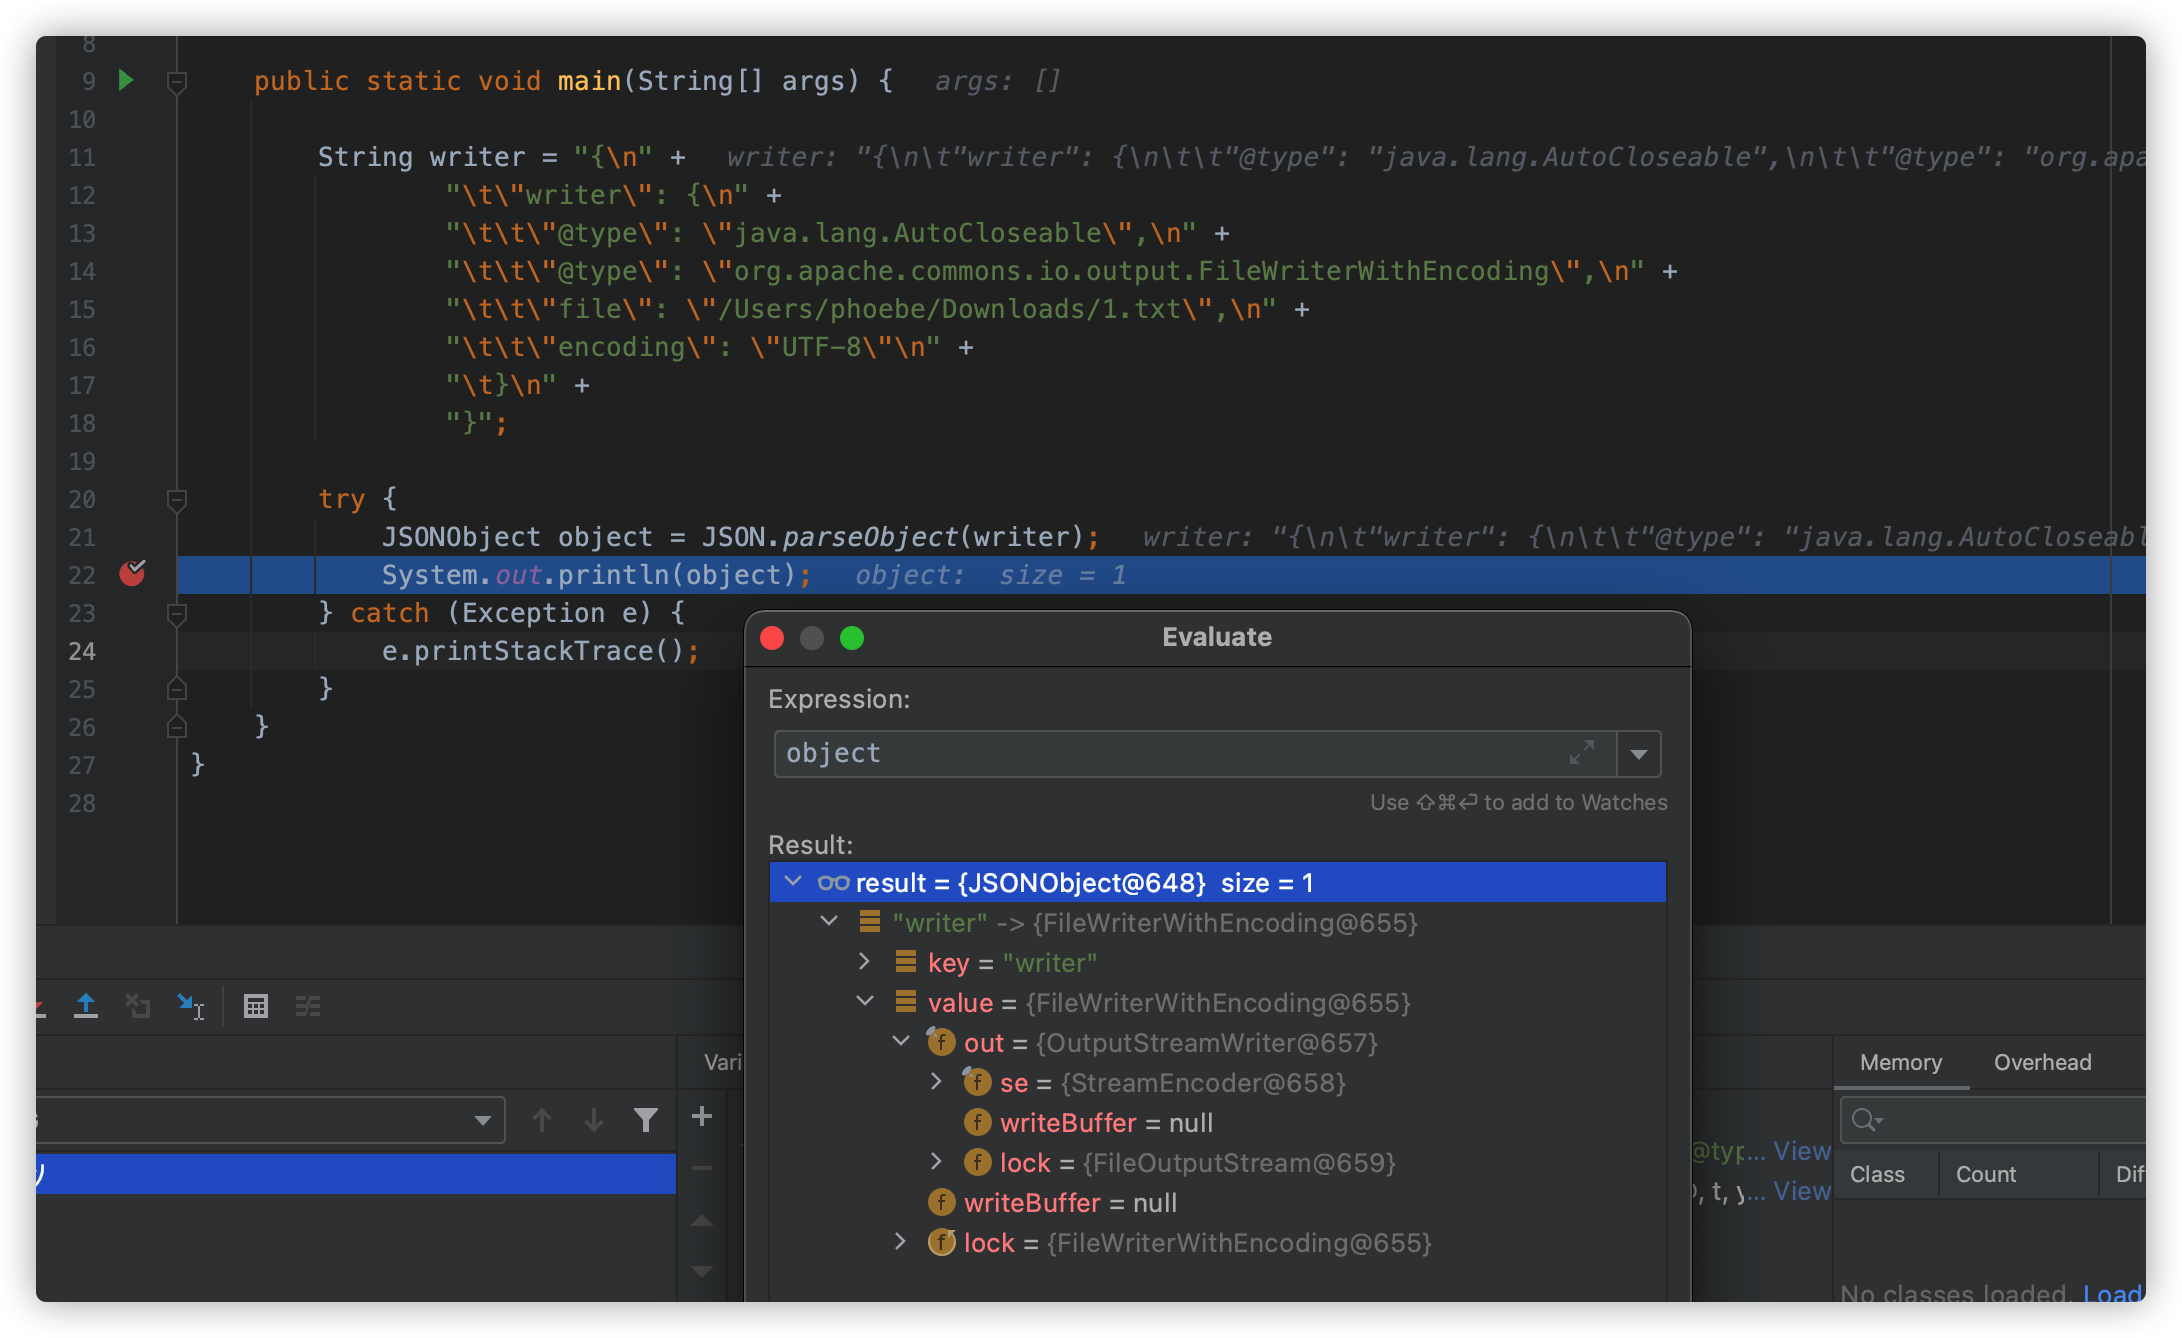
Task: Click the Run to Cursor icon
Action: tap(190, 1006)
